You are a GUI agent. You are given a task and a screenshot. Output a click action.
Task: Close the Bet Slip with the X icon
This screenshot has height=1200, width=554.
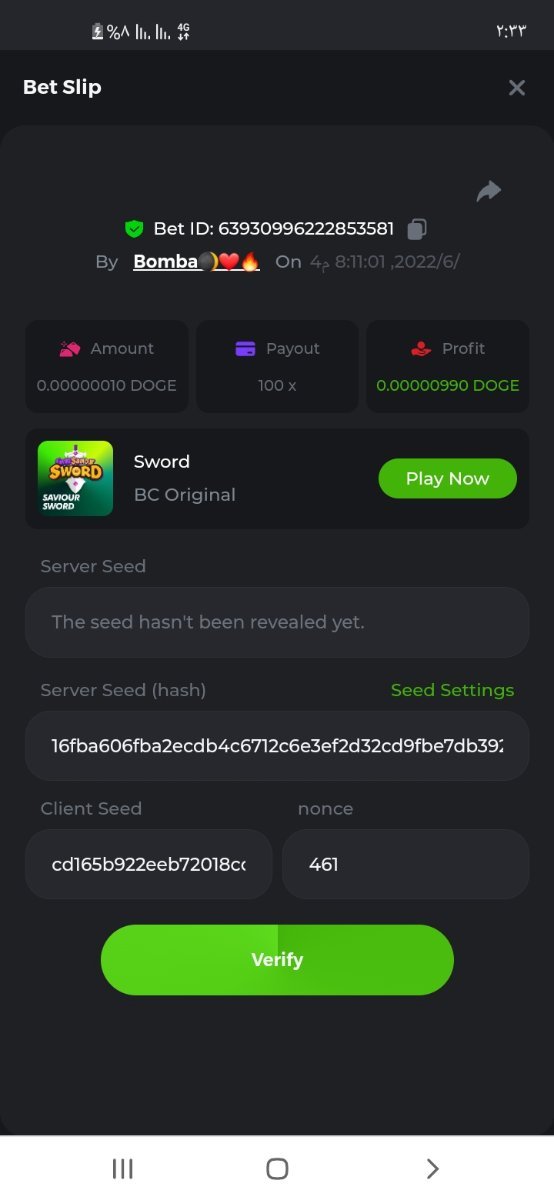(517, 88)
